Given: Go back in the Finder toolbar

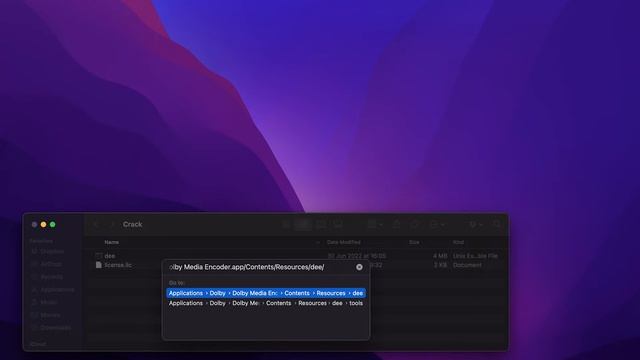Looking at the screenshot, I should (96, 224).
